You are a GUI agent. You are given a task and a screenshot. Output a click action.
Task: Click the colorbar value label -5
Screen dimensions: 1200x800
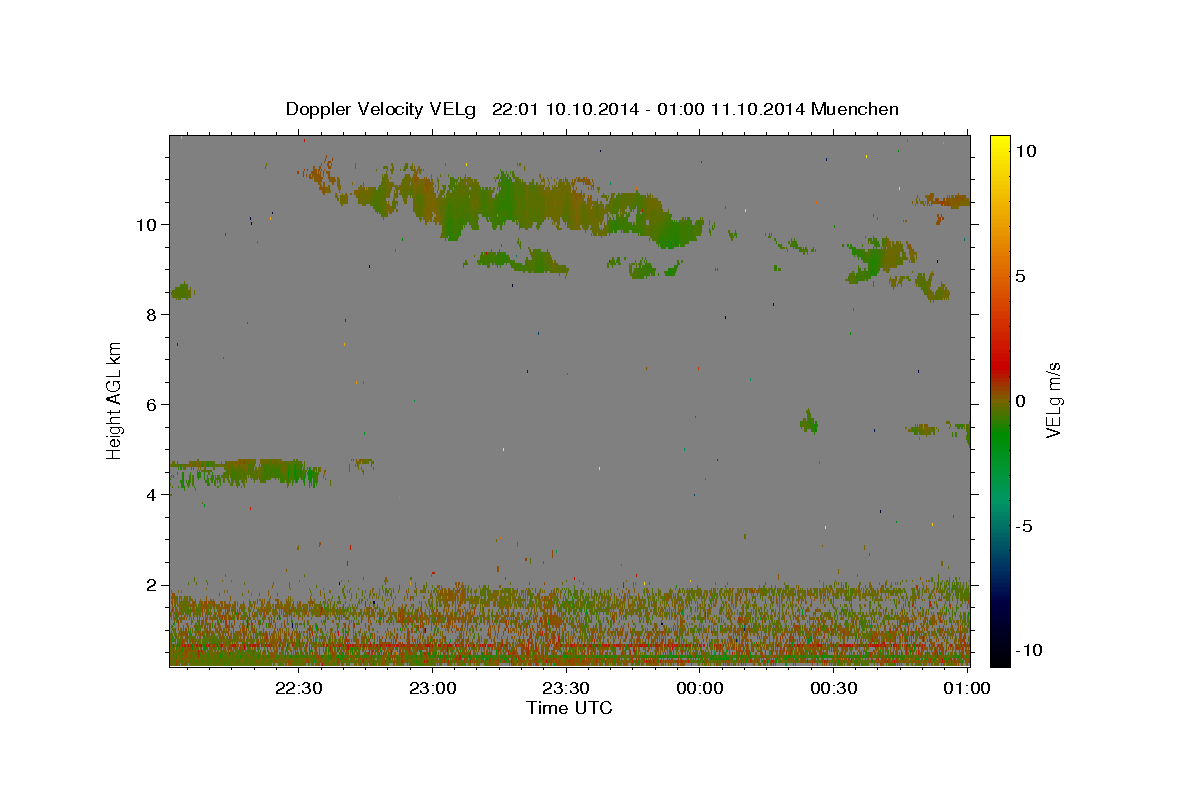pyautogui.click(x=1023, y=526)
